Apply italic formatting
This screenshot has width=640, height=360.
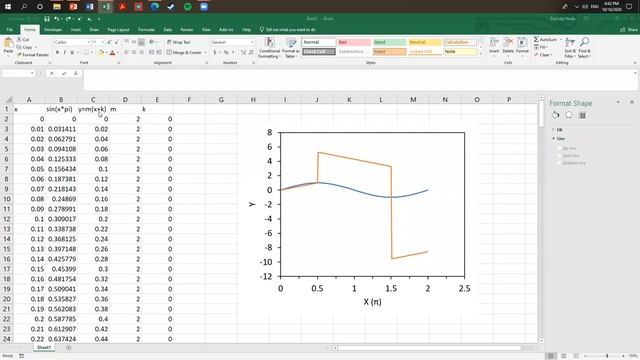pos(64,53)
